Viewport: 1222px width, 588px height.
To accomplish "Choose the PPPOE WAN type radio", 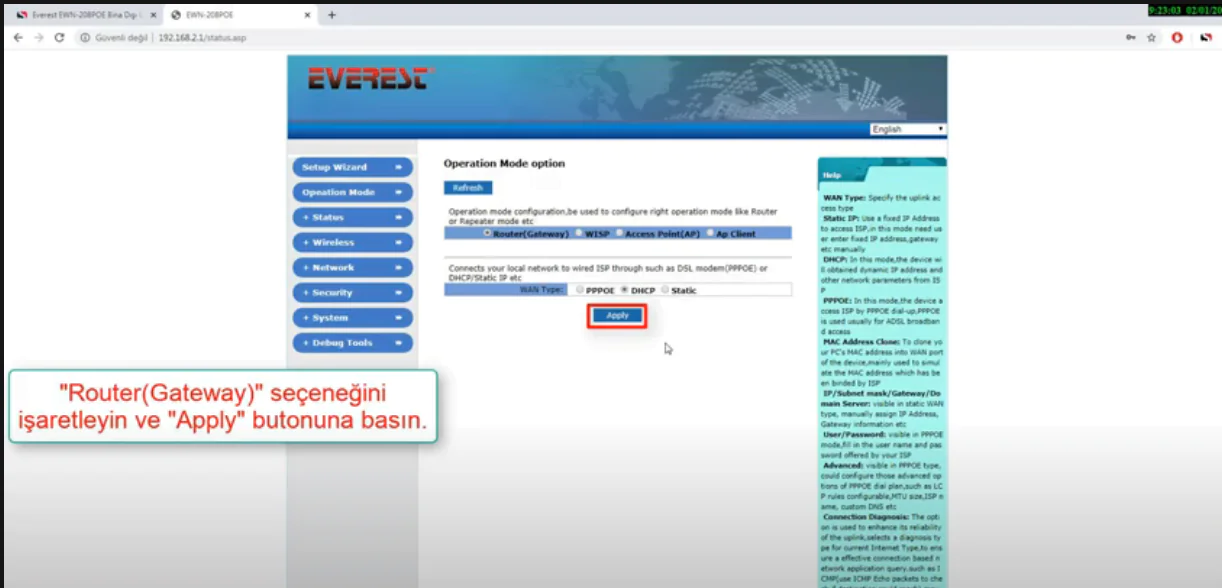I will [x=580, y=290].
